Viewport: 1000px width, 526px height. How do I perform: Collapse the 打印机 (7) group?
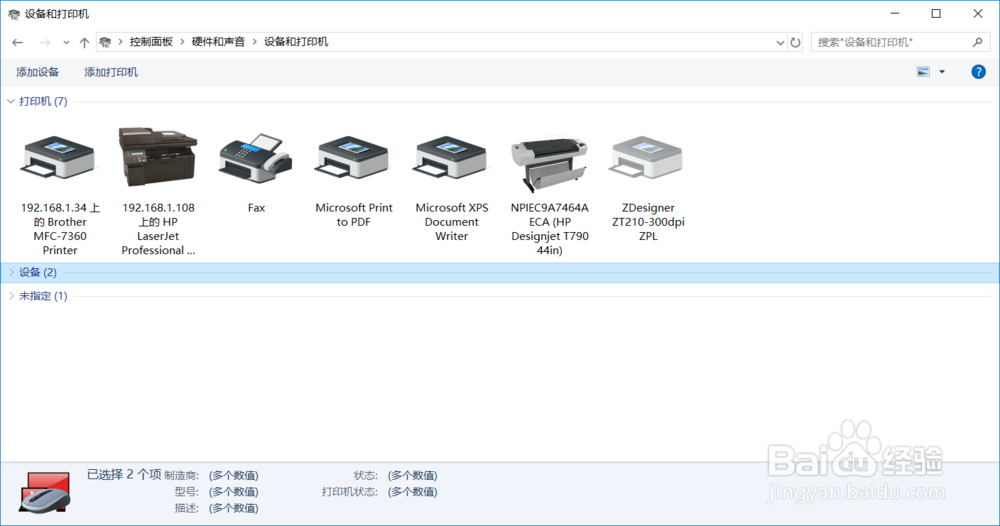click(x=11, y=101)
